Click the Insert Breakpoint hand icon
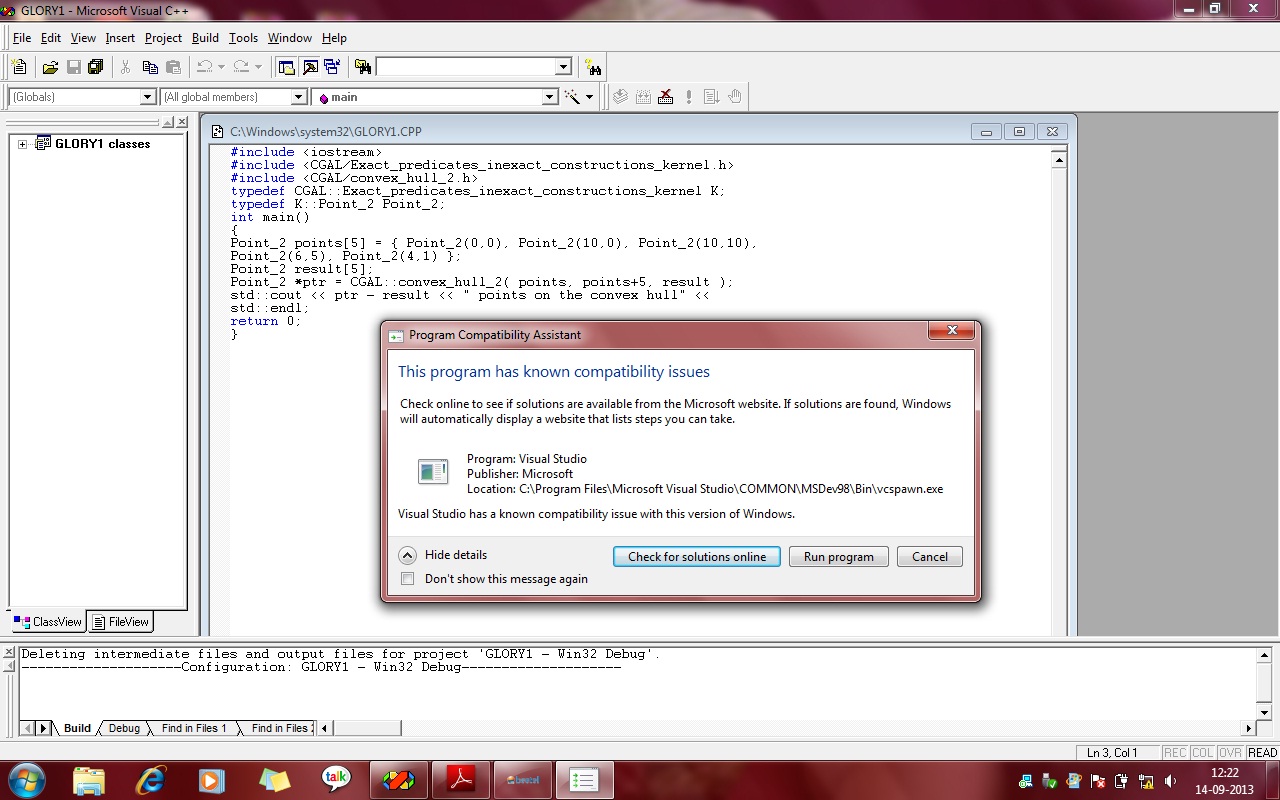This screenshot has height=800, width=1280. [735, 97]
